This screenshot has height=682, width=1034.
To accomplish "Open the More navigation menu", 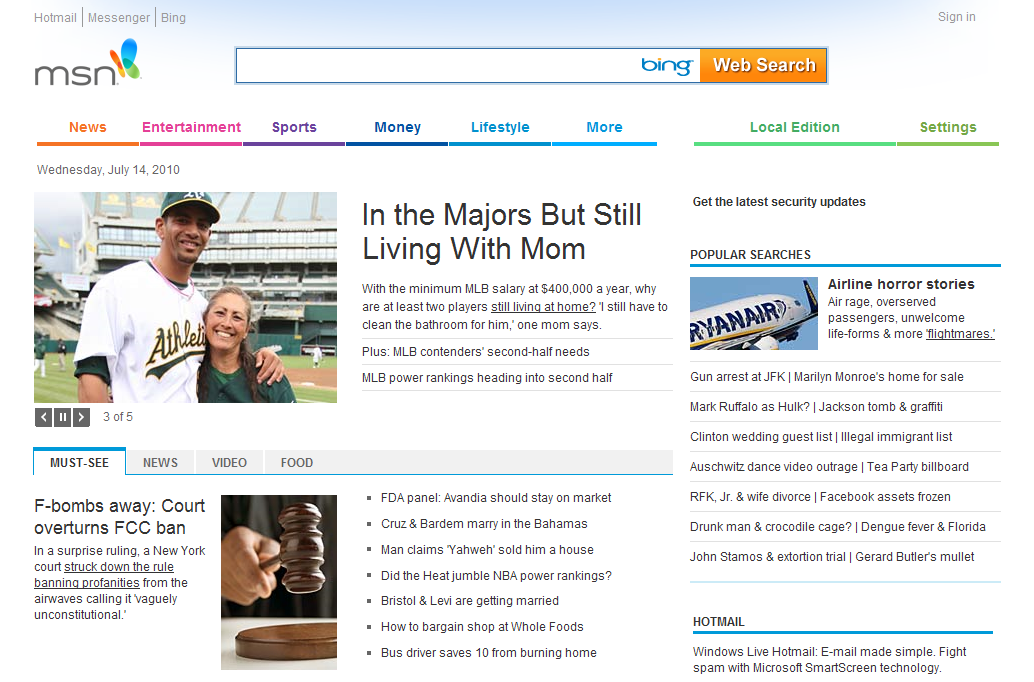I will 604,127.
